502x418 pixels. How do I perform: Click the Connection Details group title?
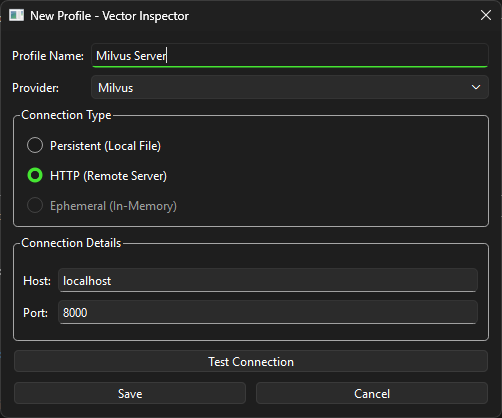click(71, 243)
